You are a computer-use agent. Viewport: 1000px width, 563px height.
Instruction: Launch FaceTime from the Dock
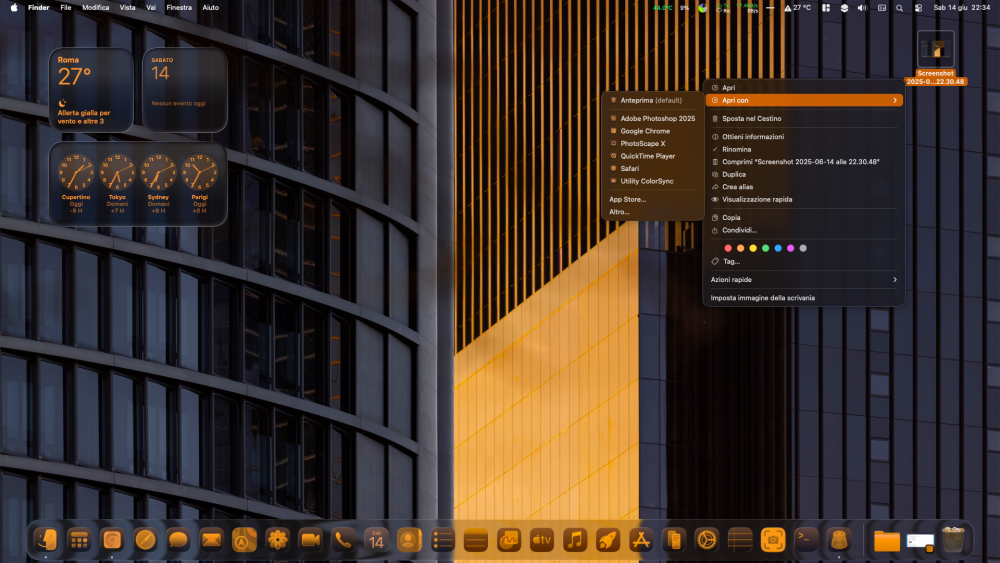pos(311,540)
